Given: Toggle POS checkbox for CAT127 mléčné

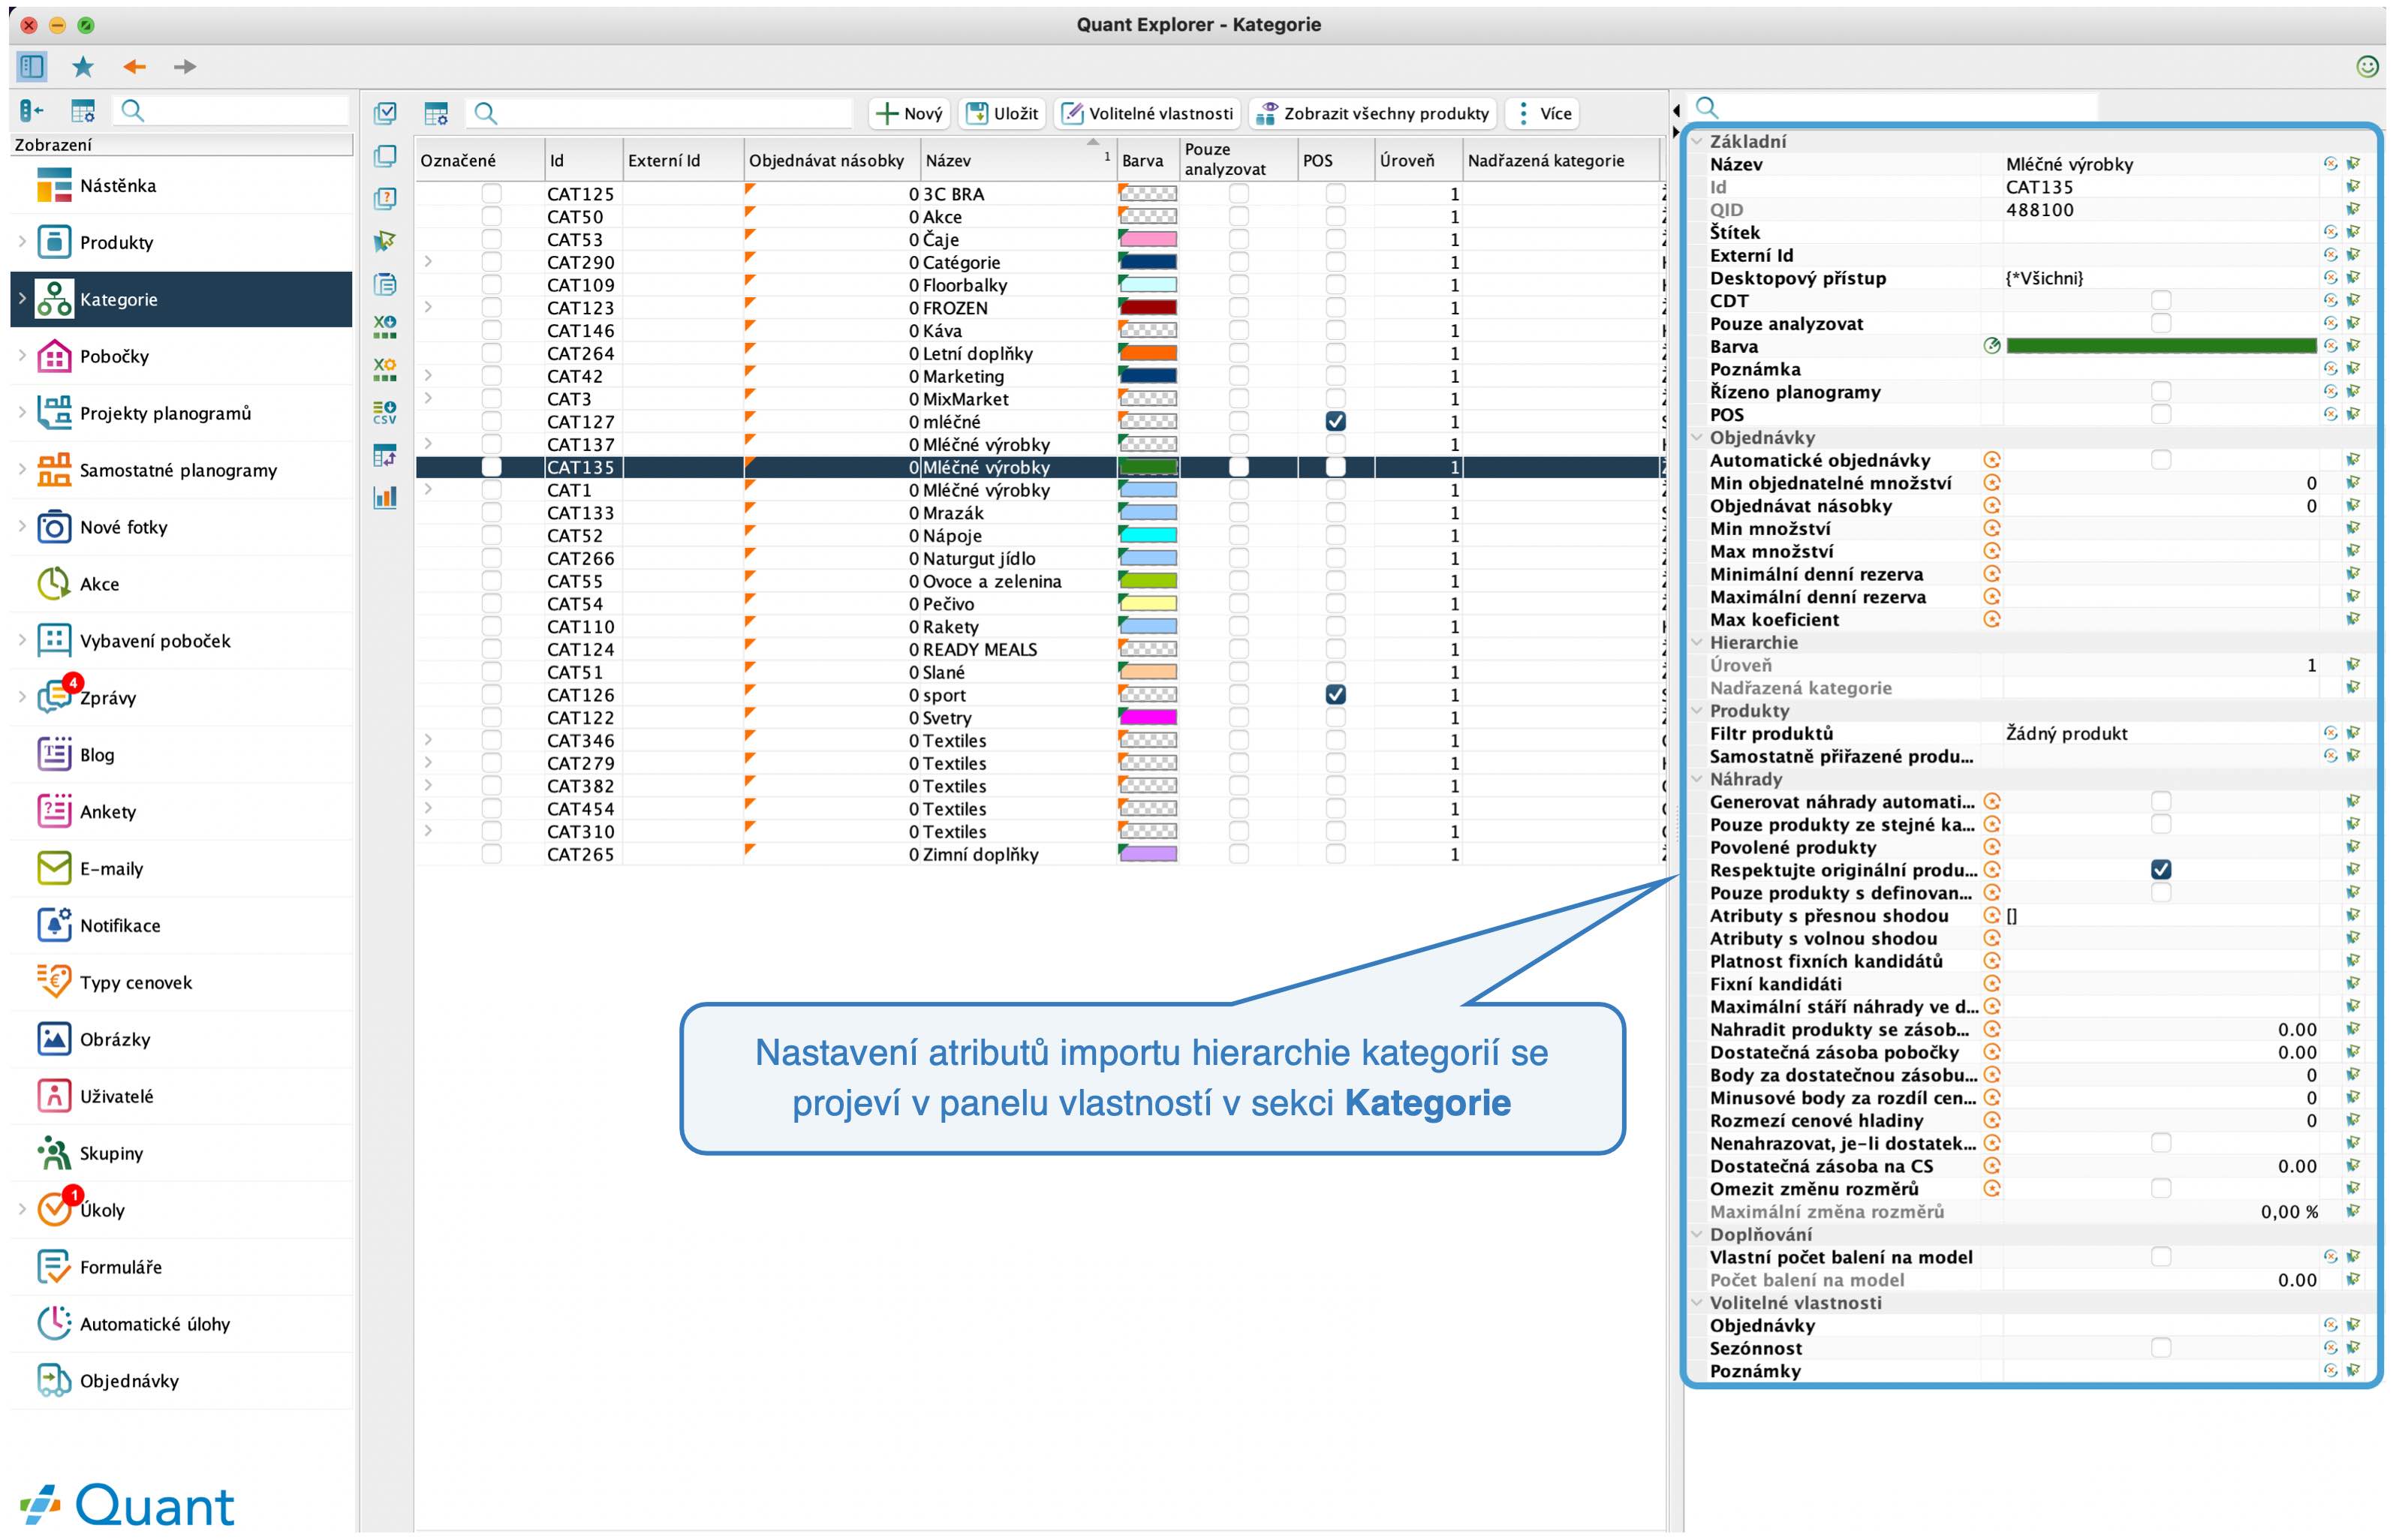Looking at the screenshot, I should (1335, 422).
